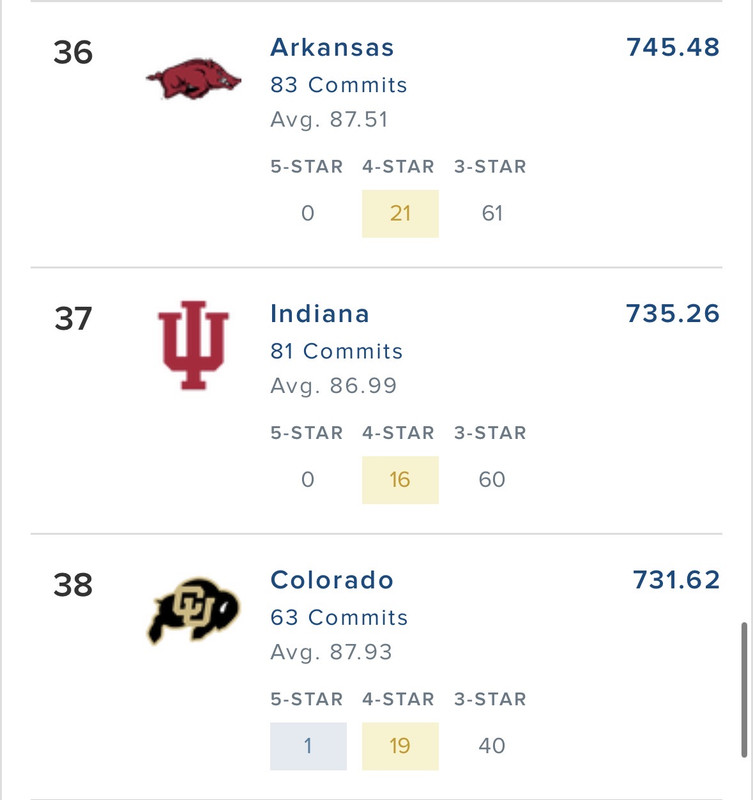This screenshot has height=800, width=753.
Task: Open the Arkansas Razorbacks logo
Action: (193, 79)
